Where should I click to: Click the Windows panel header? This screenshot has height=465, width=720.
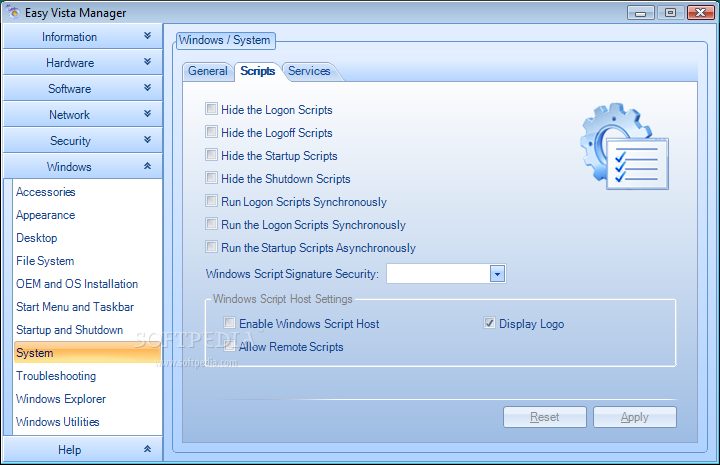pyautogui.click(x=83, y=166)
